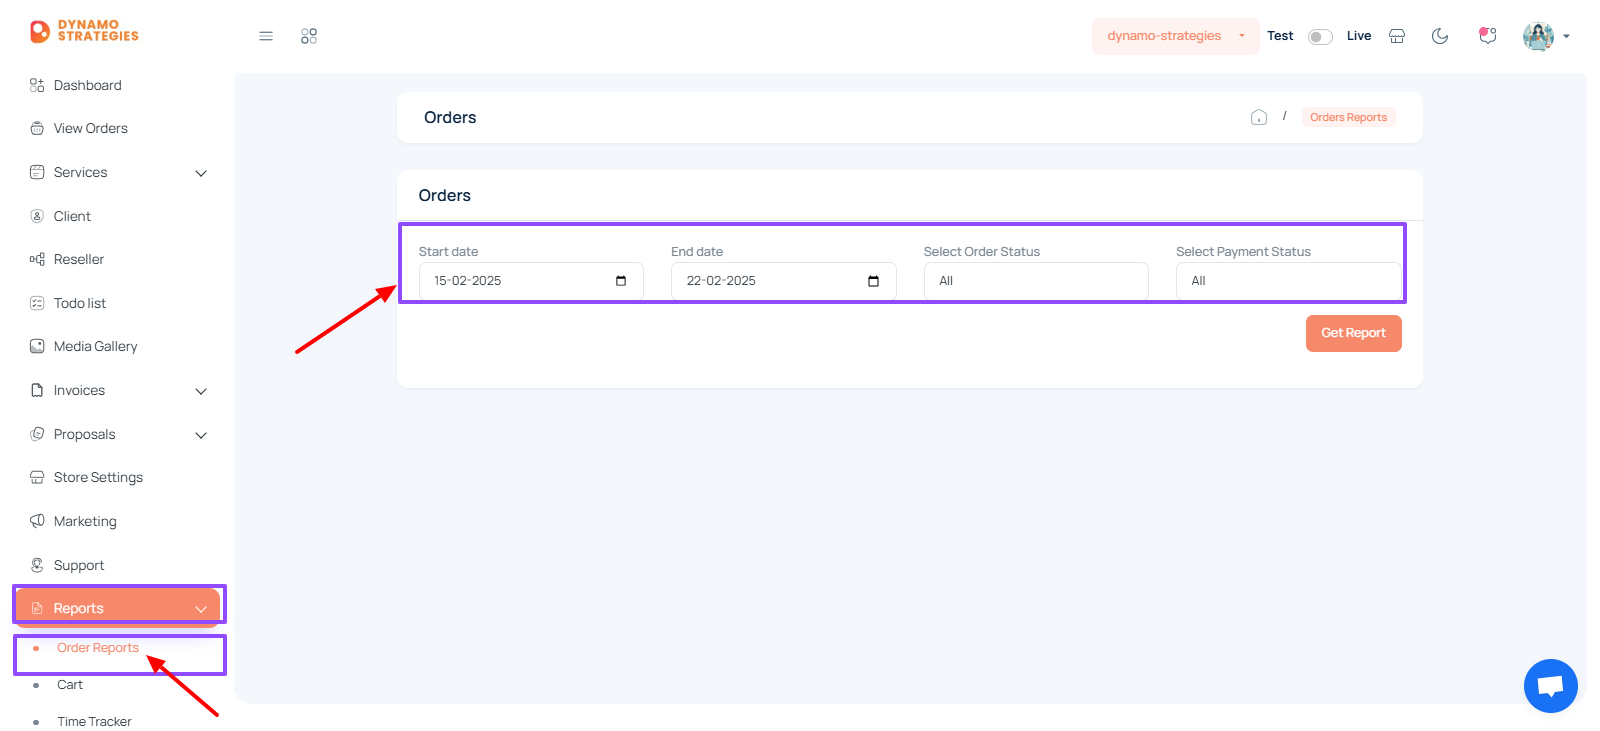This screenshot has width=1600, height=731.
Task: Click the Marketing megaphone icon
Action: (37, 521)
